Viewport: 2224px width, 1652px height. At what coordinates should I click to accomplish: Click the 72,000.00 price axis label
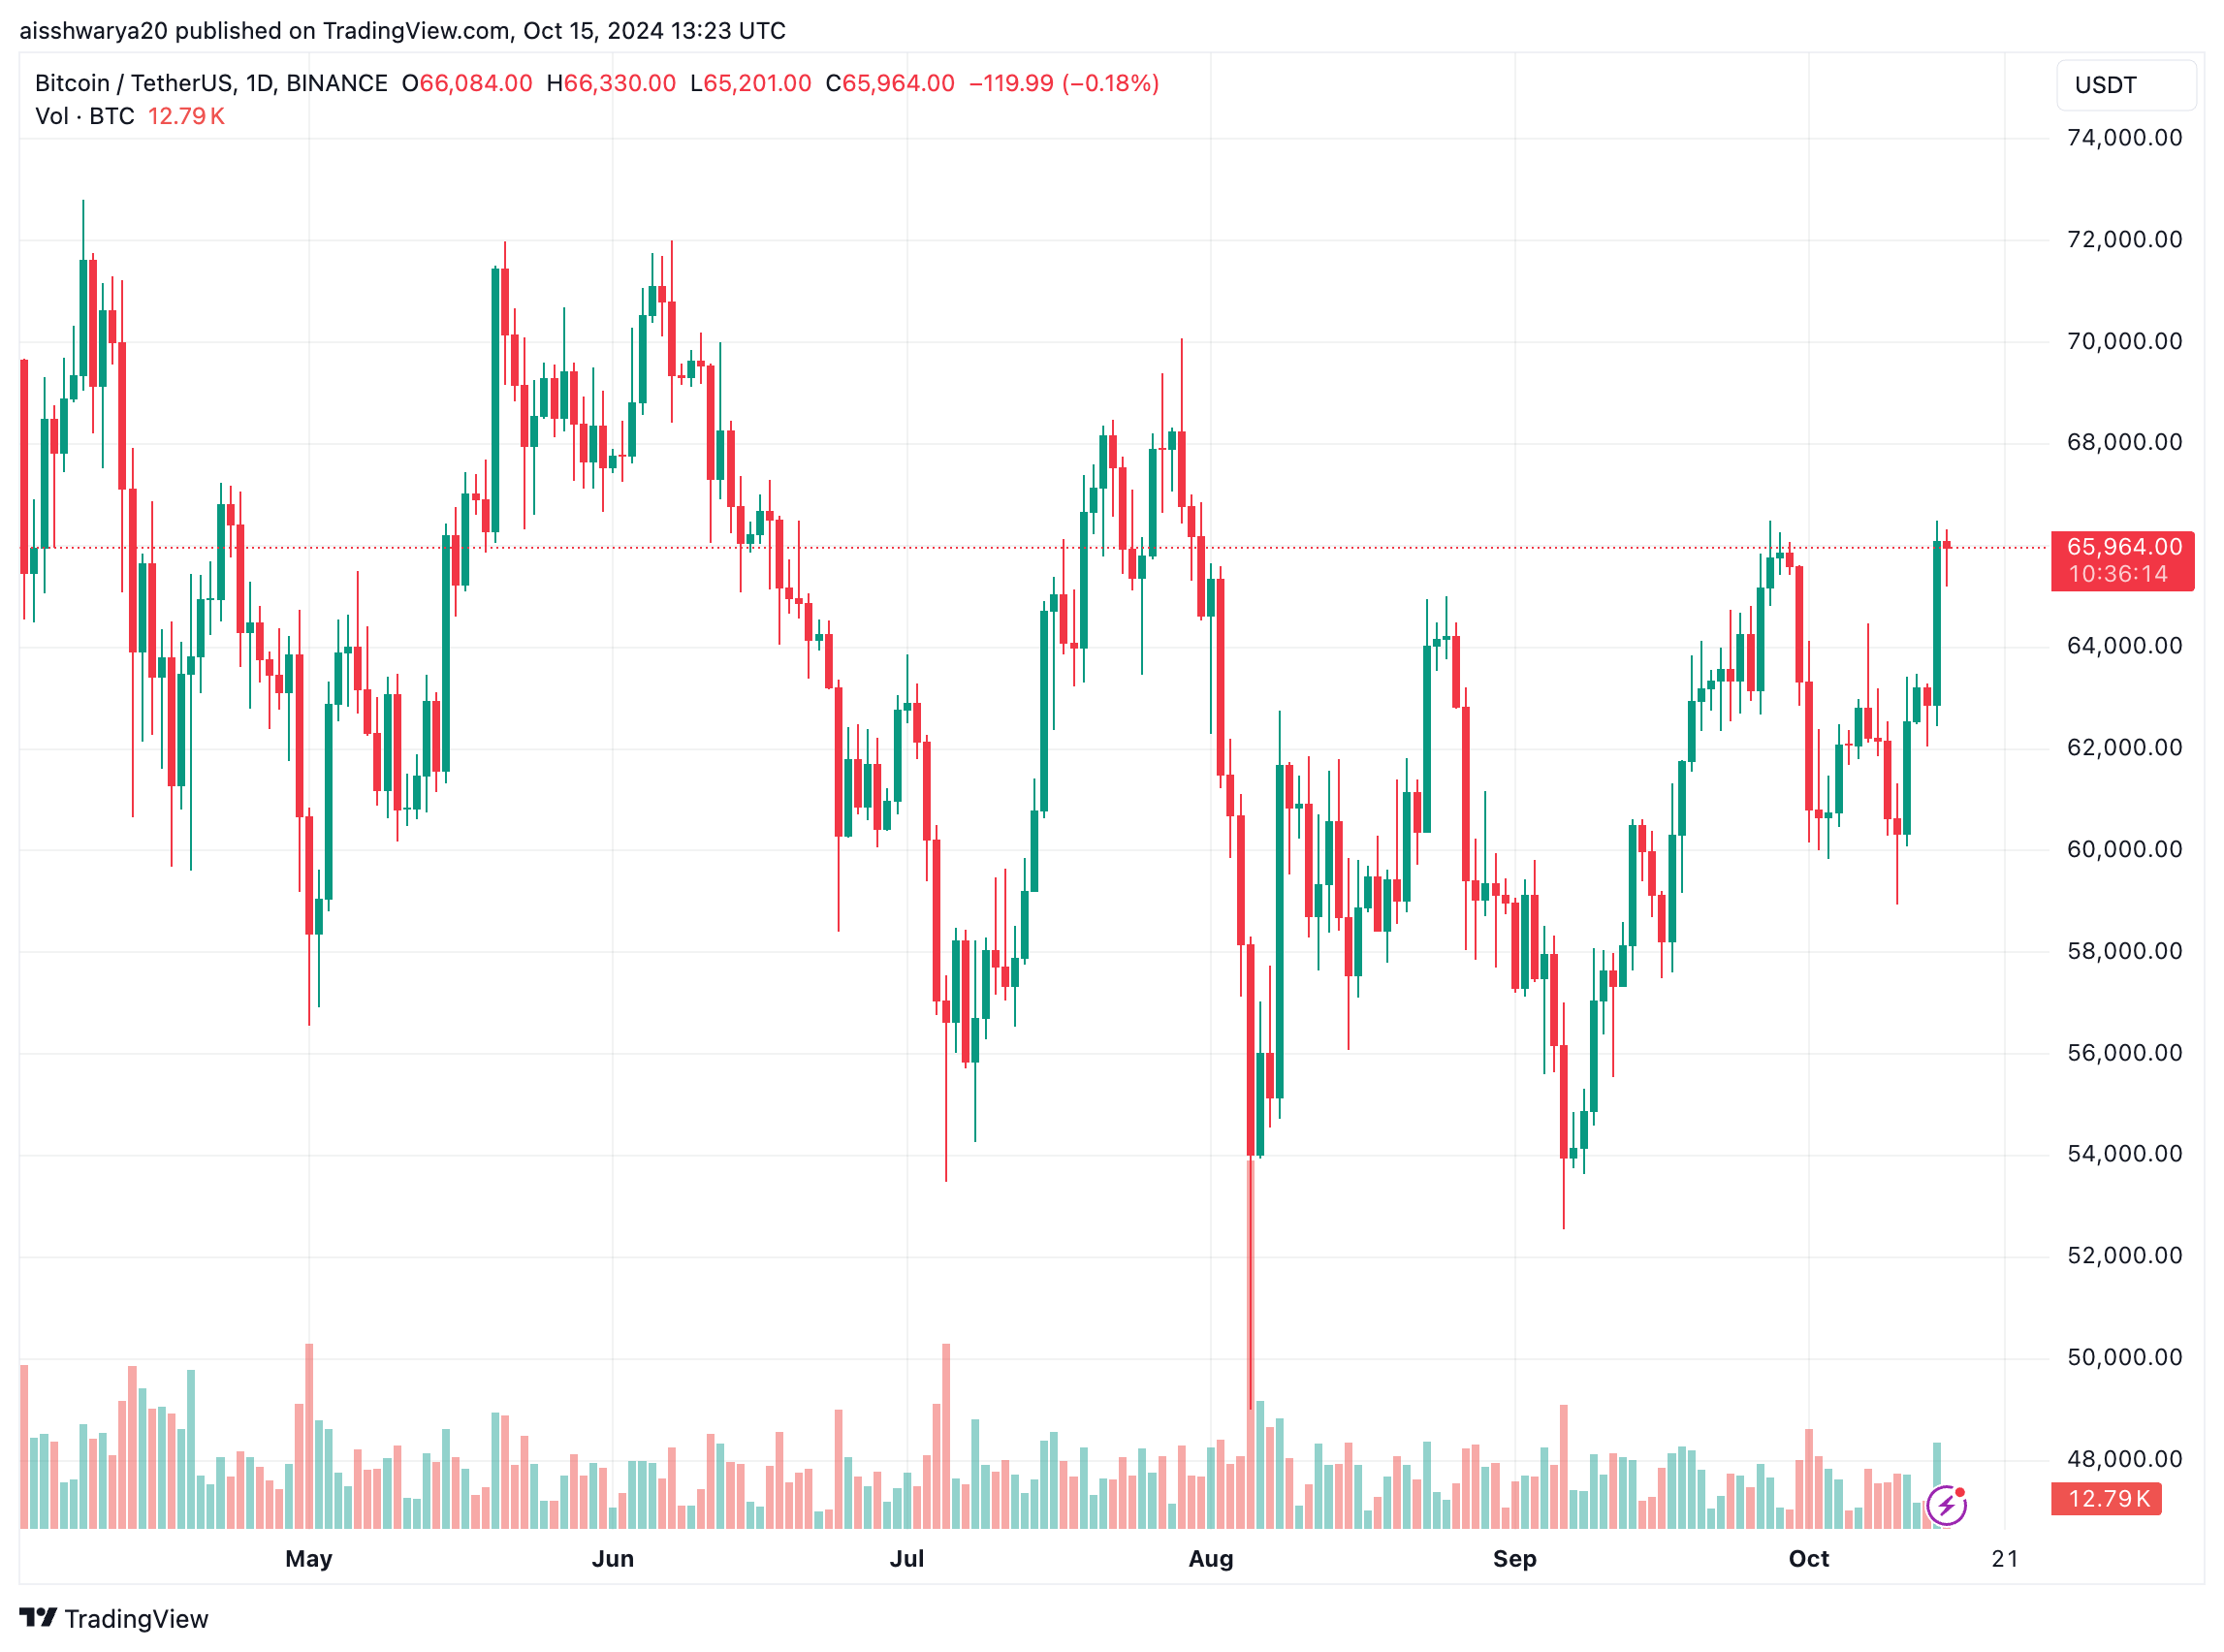coord(2124,240)
